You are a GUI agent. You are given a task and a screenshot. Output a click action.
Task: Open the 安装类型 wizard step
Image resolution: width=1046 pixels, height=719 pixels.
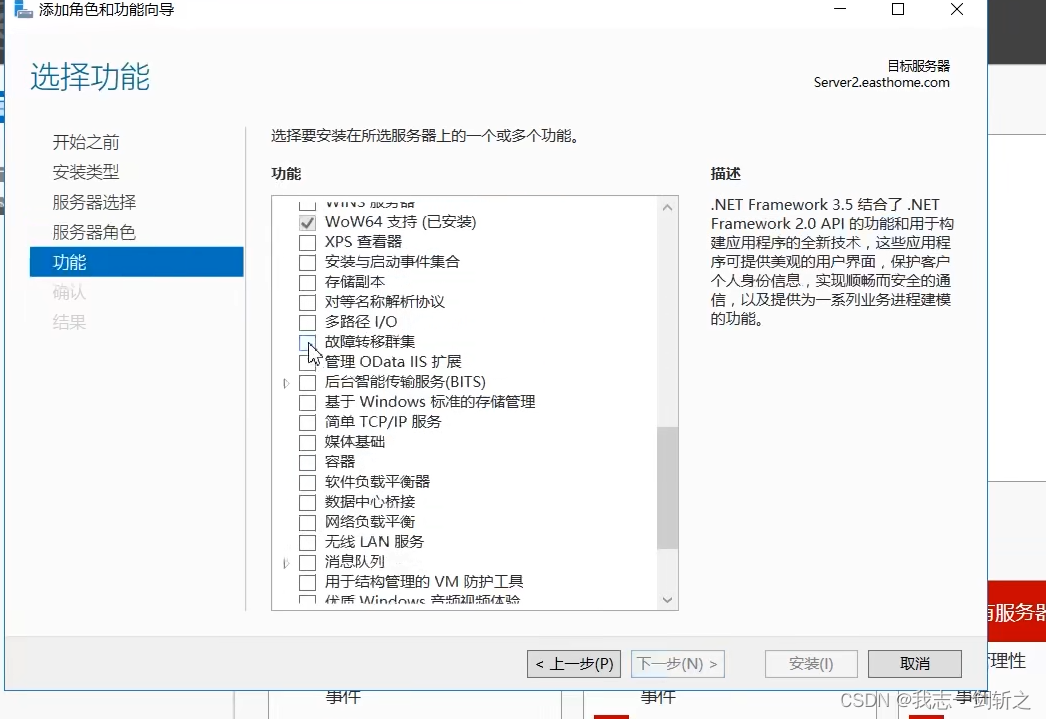click(x=86, y=172)
